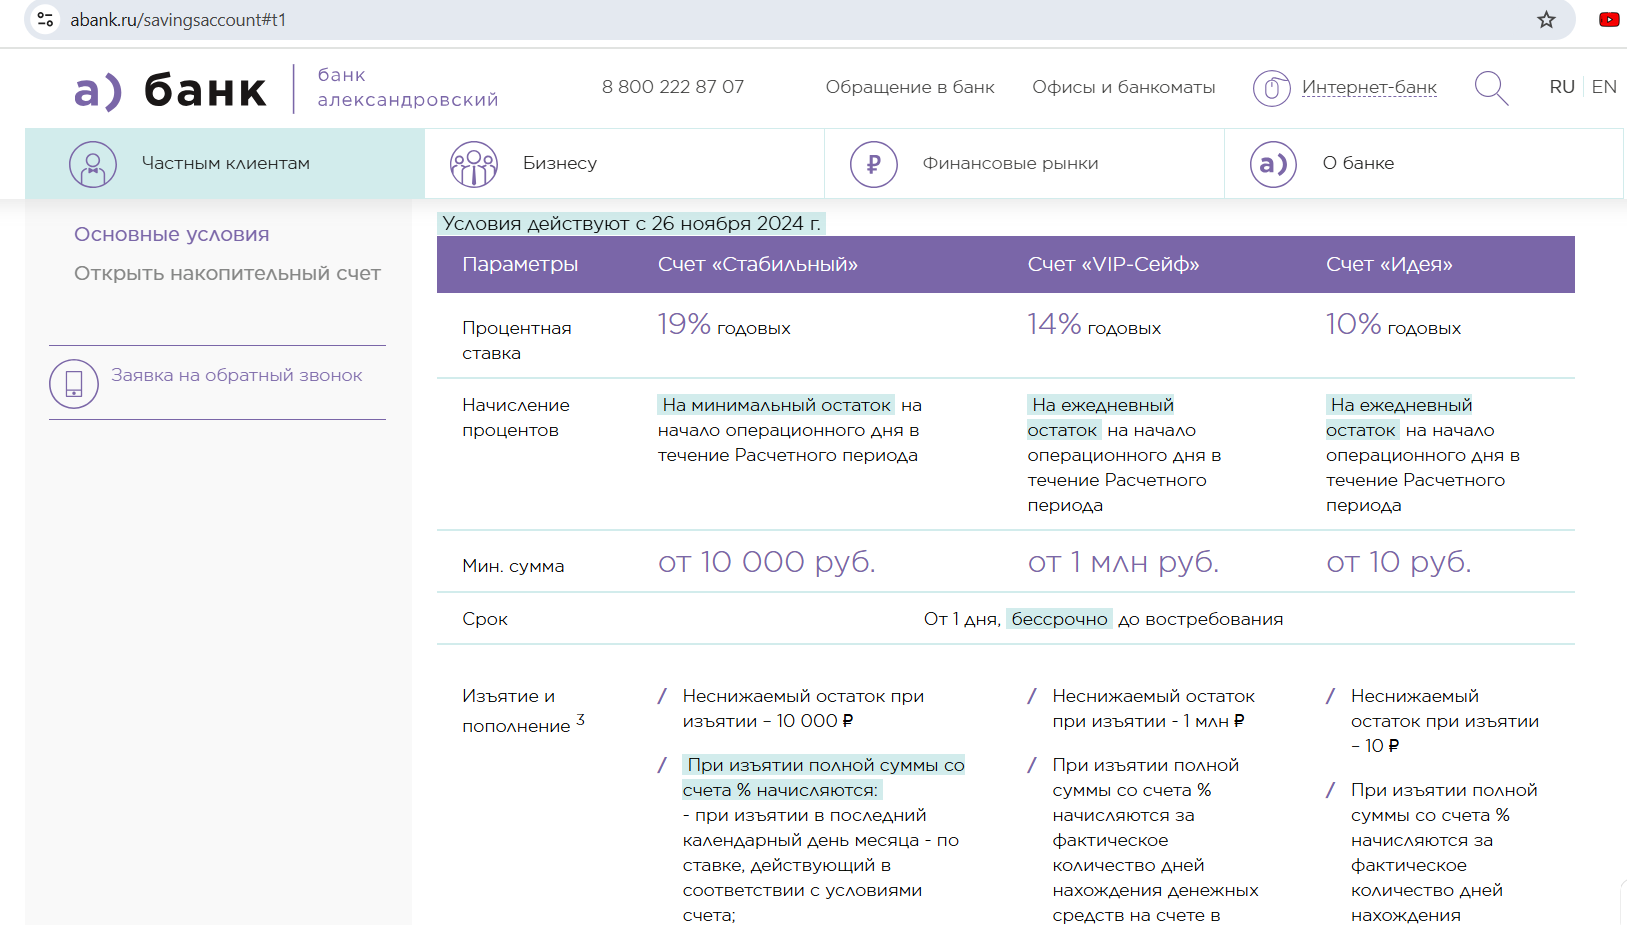Click 'Открыть накопительный счет' sidebar link

227,273
